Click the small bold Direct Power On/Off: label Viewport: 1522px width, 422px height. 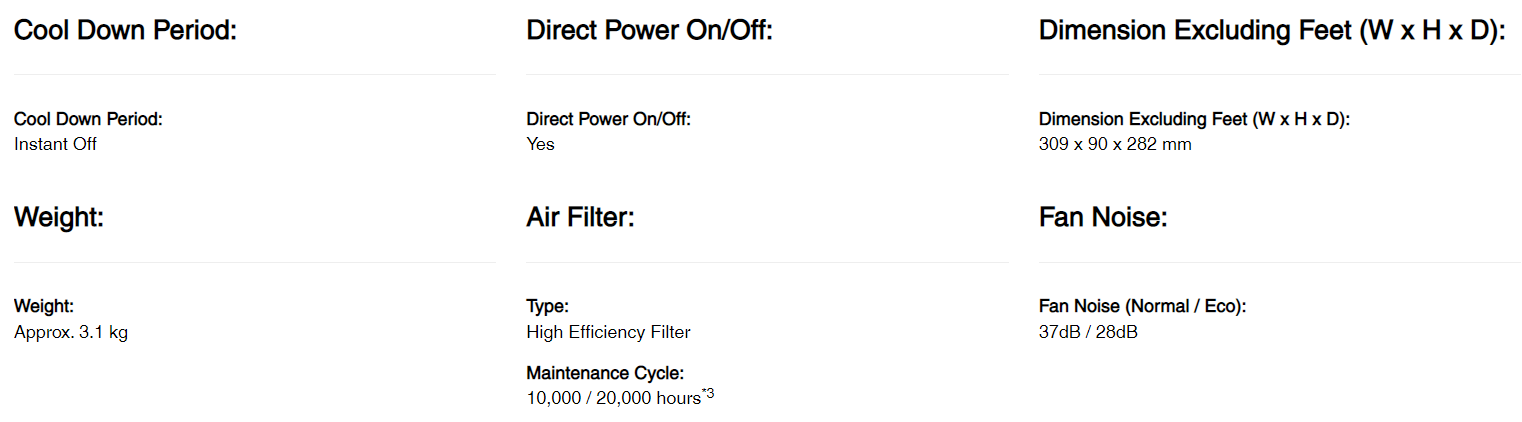click(608, 119)
